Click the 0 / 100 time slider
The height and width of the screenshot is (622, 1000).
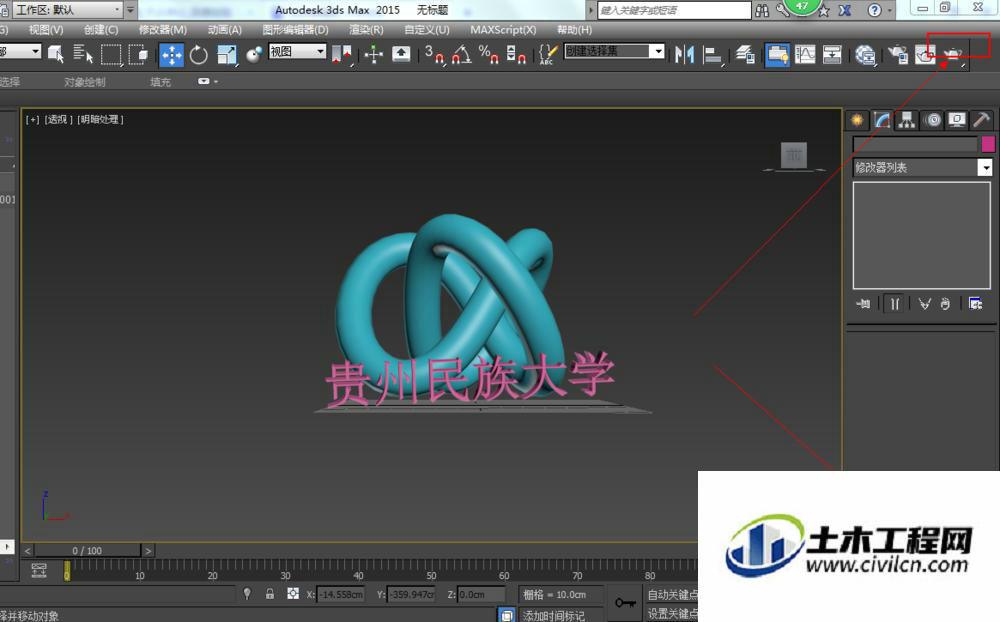click(x=87, y=551)
